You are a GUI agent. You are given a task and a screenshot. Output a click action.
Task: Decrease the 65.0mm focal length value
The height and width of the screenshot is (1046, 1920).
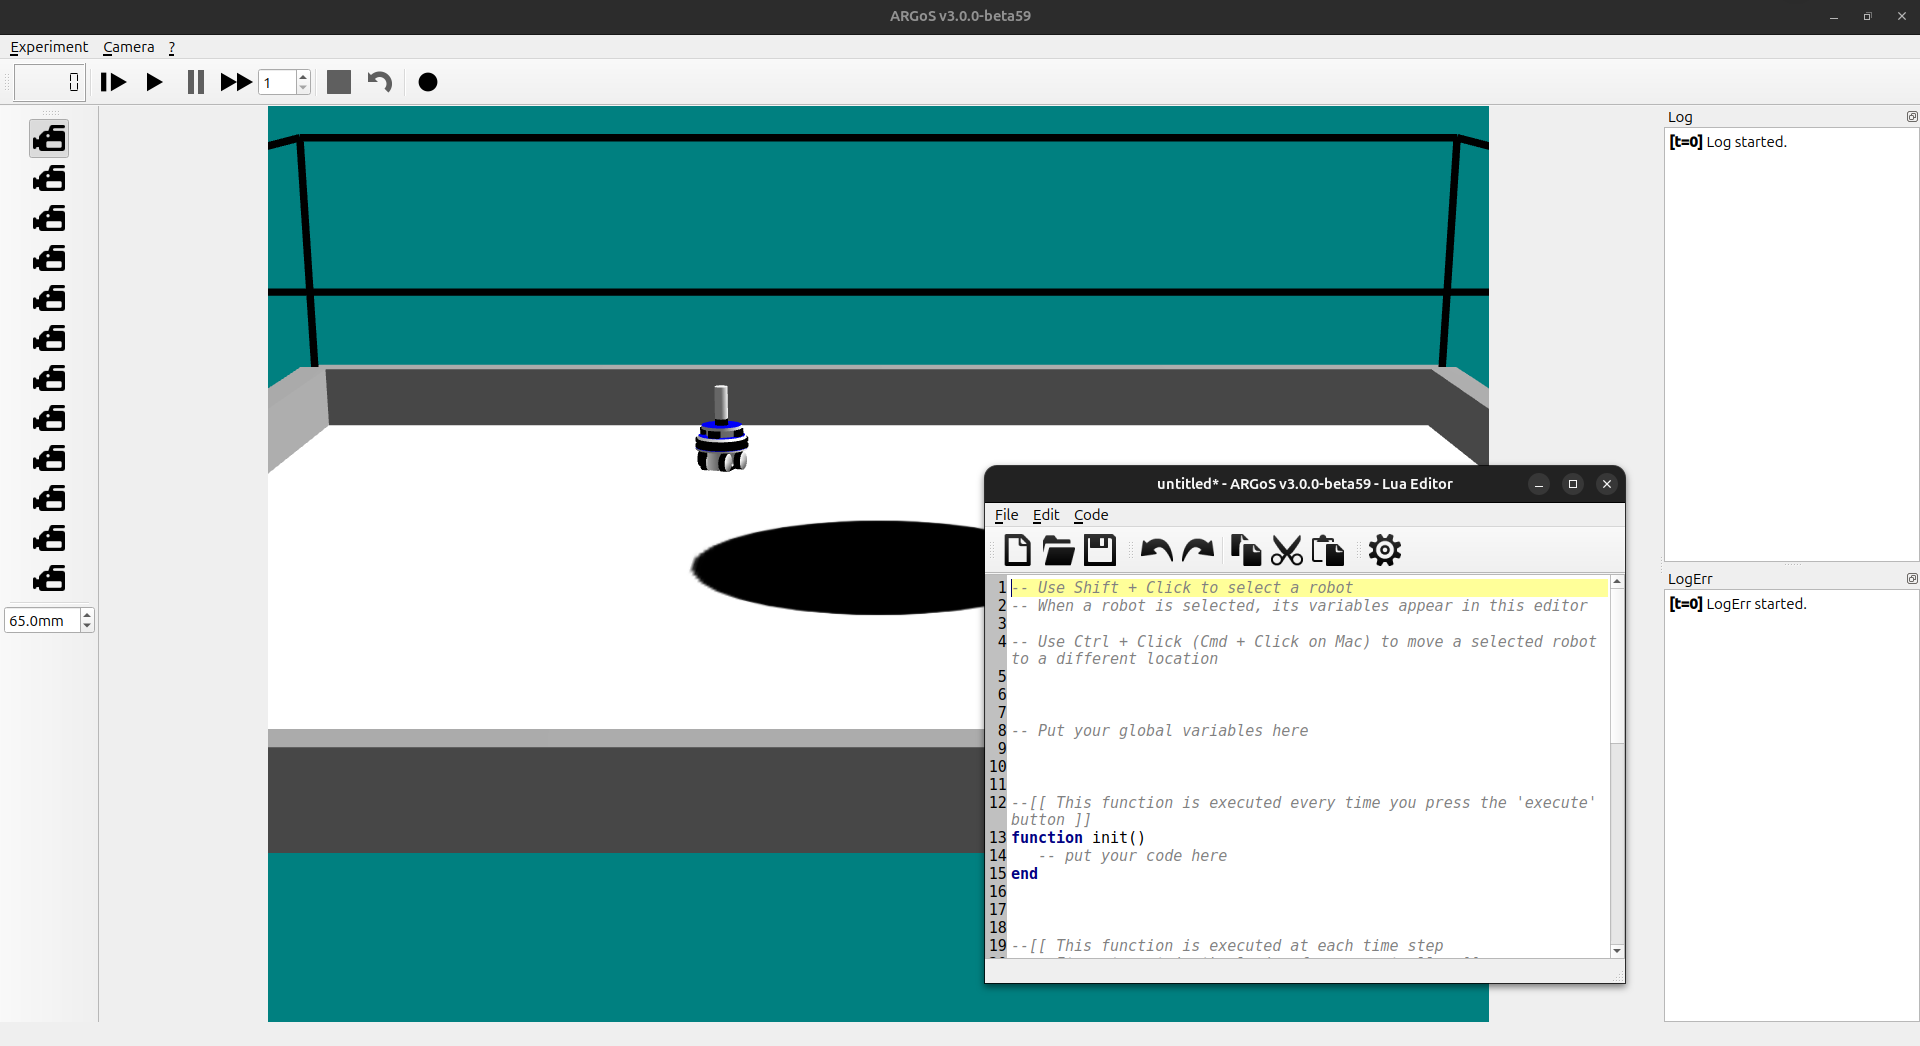(x=88, y=626)
